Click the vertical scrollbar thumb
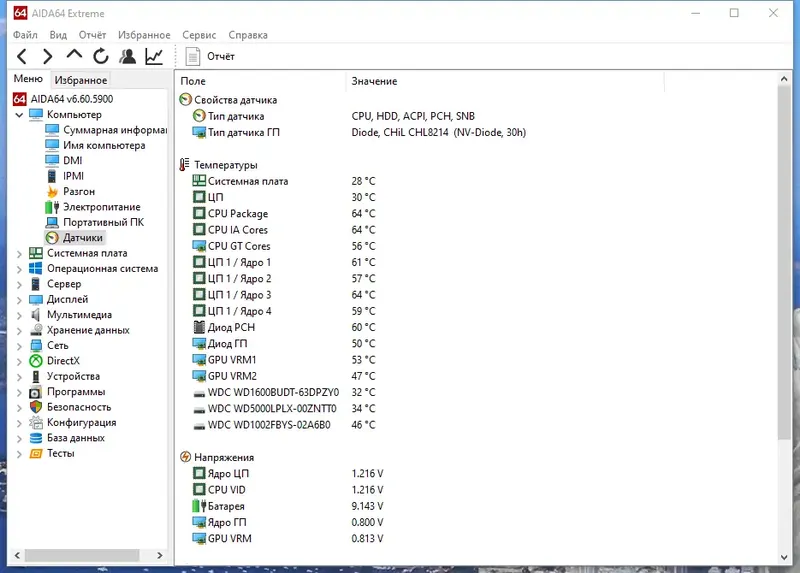This screenshot has width=800, height=573. (x=784, y=262)
